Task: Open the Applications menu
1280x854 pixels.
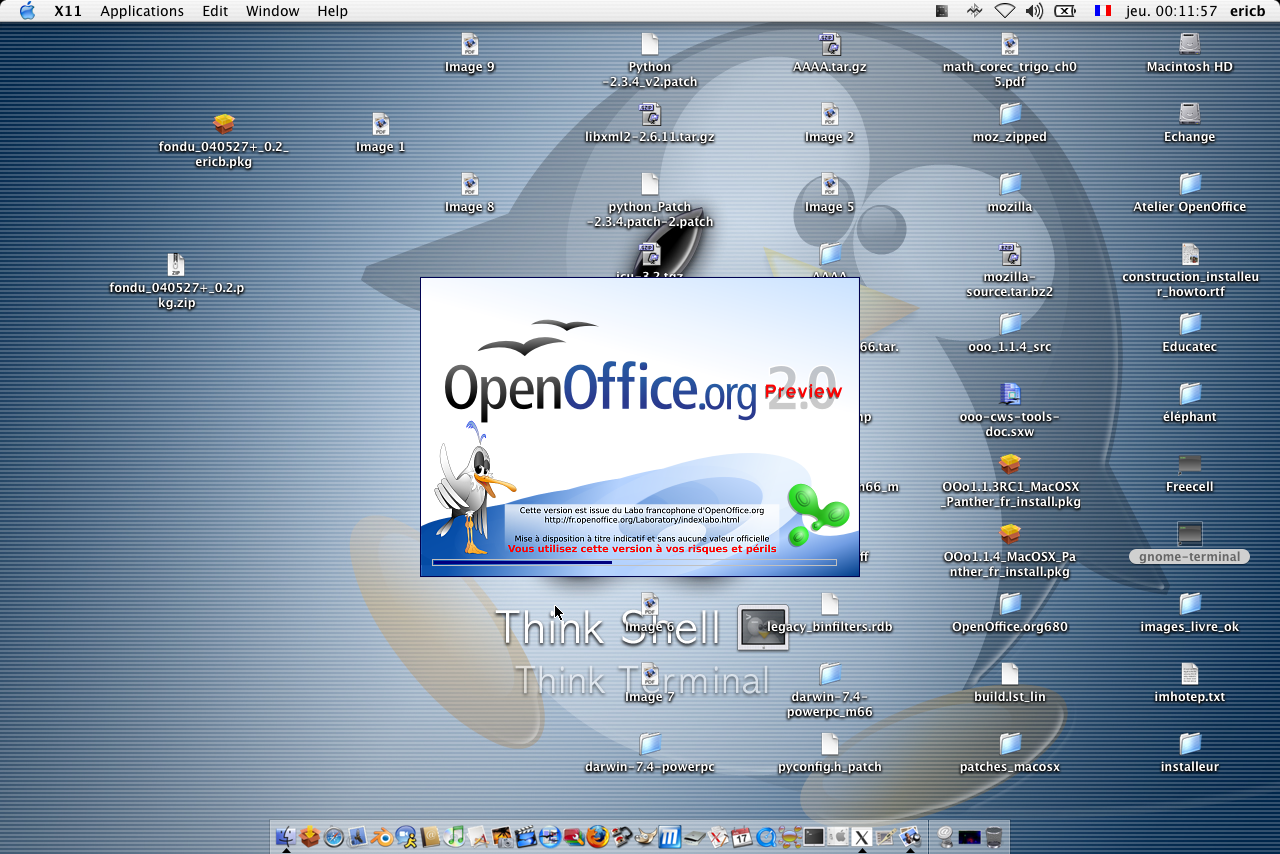Action: point(142,11)
